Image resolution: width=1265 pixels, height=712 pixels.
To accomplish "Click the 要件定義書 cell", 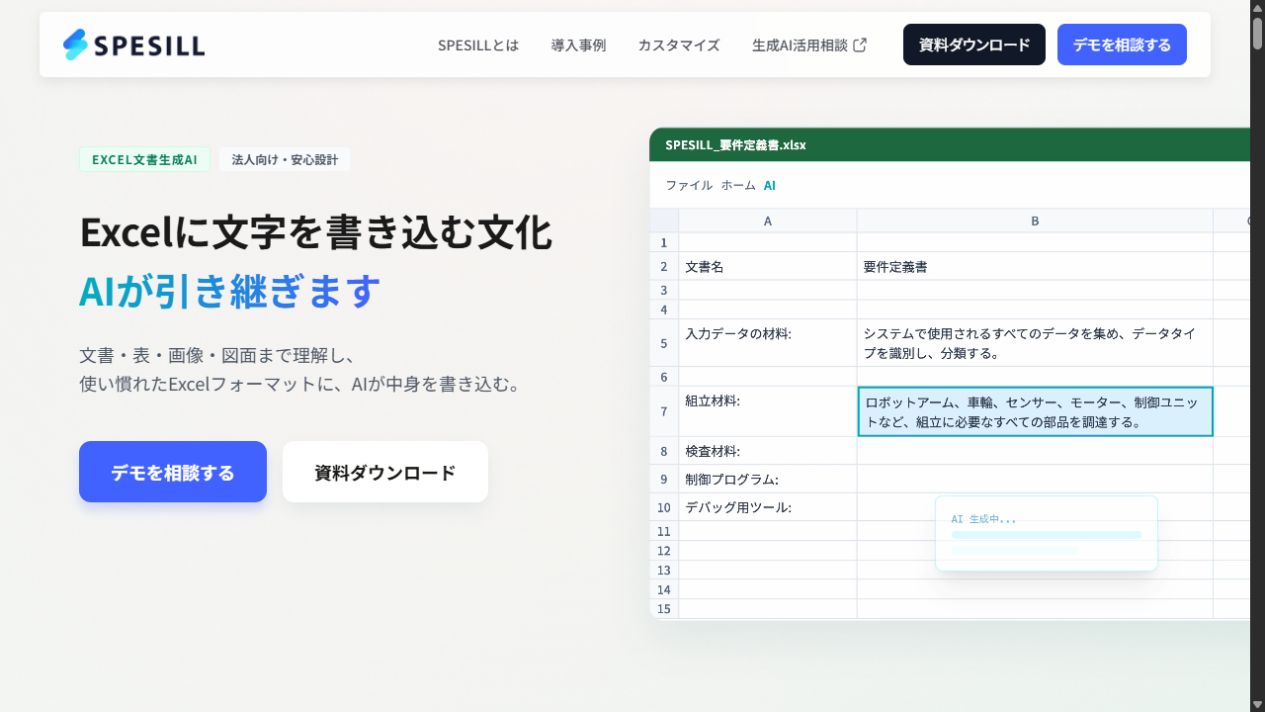I will click(x=1035, y=267).
